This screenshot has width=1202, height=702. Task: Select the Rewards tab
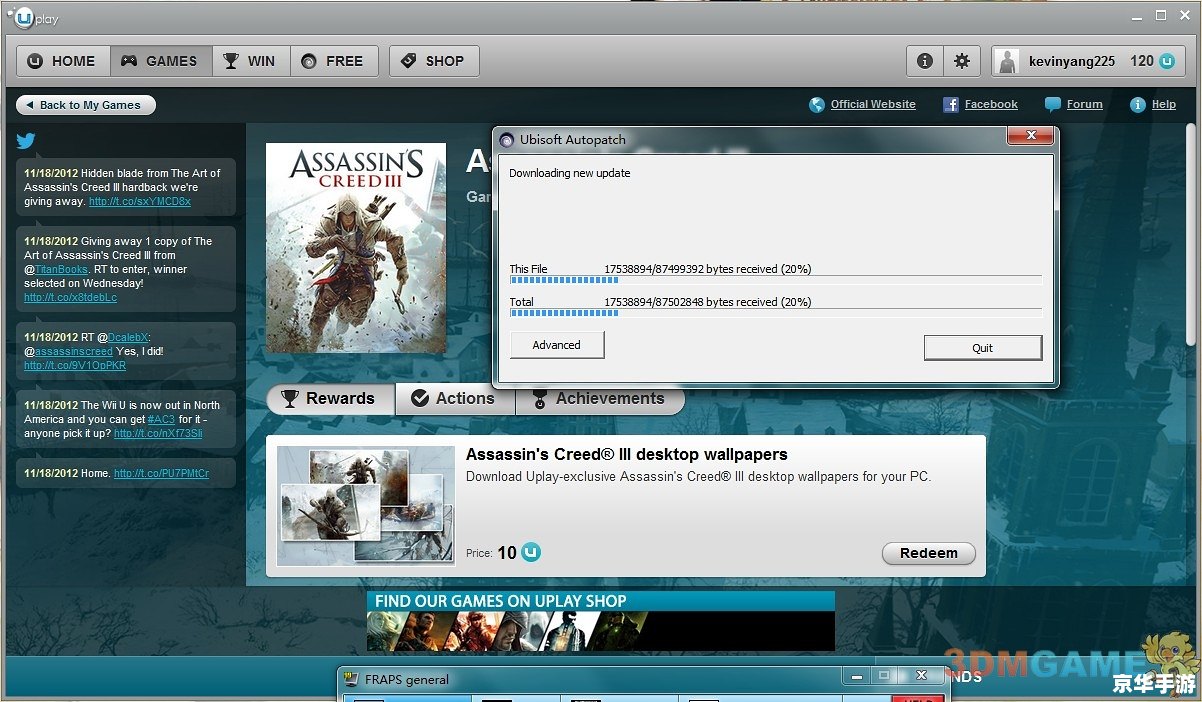(x=331, y=398)
